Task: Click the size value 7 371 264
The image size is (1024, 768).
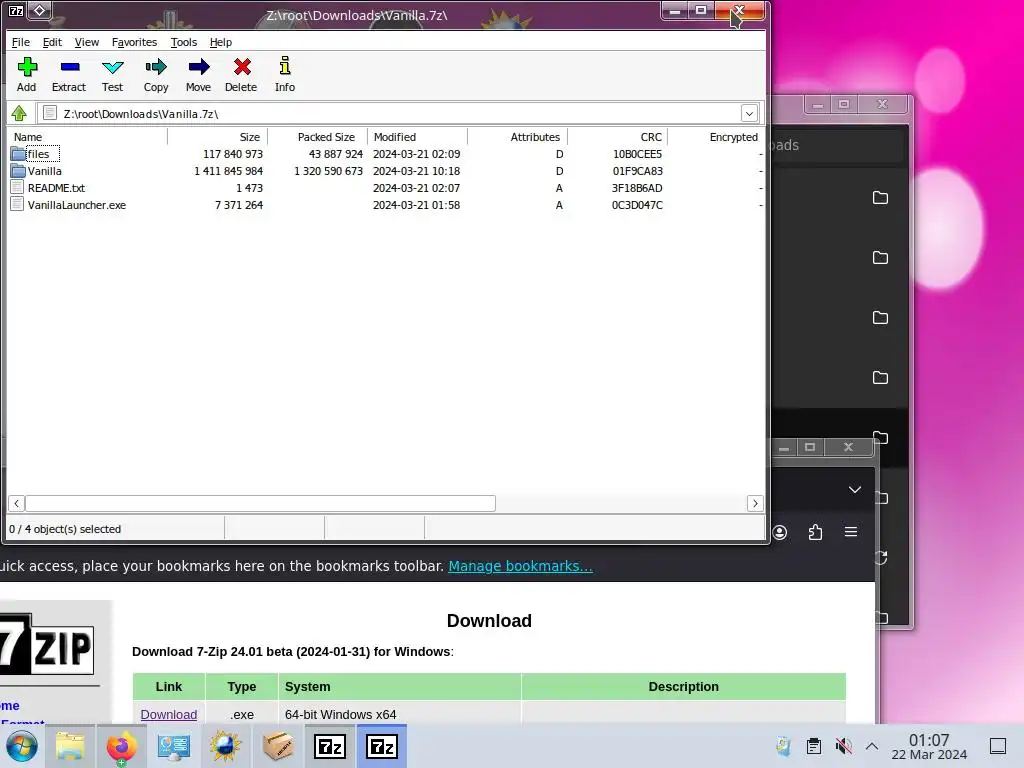Action: tap(239, 205)
